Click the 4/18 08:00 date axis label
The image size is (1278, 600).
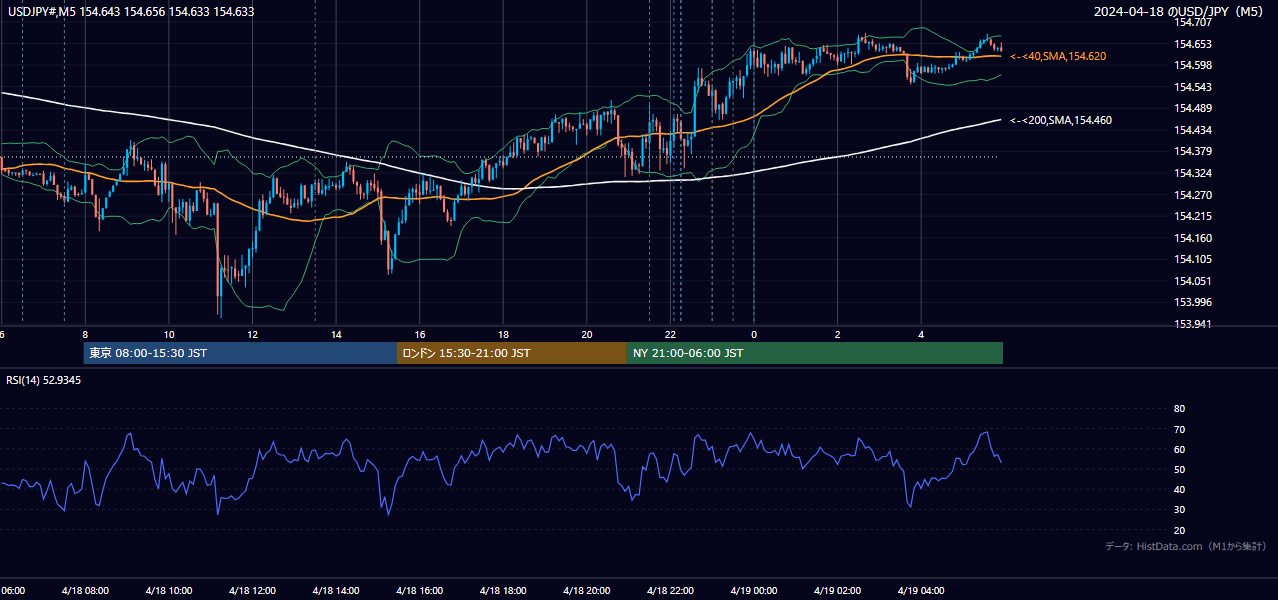click(85, 591)
